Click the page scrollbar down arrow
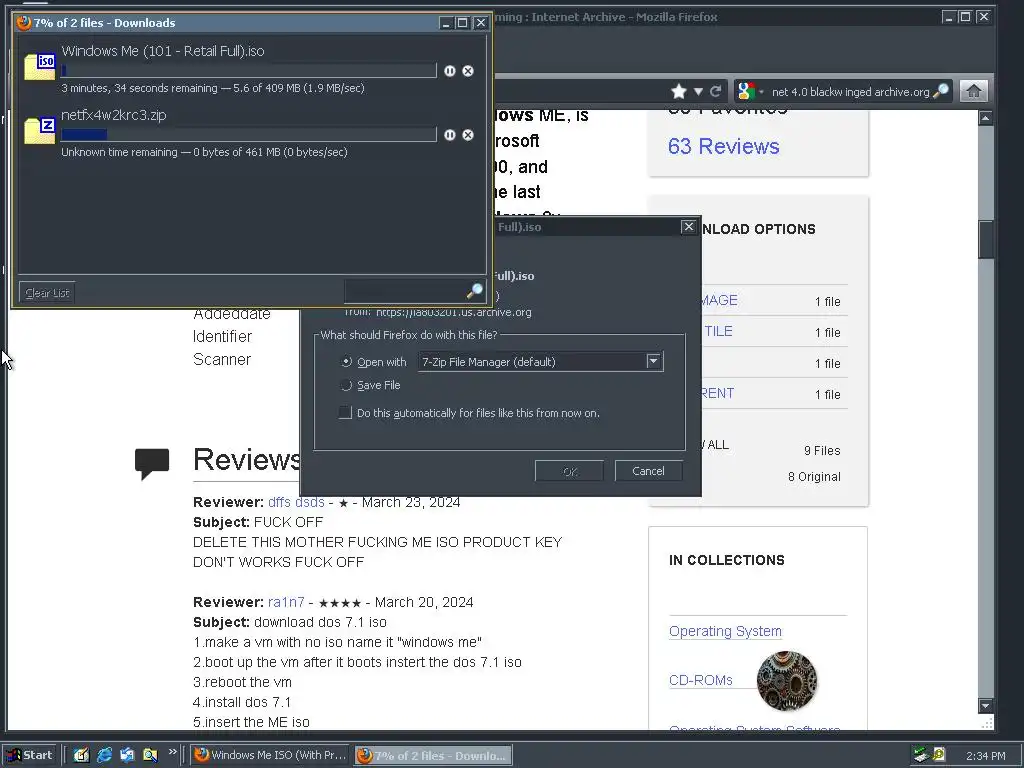This screenshot has width=1024, height=768. point(985,706)
